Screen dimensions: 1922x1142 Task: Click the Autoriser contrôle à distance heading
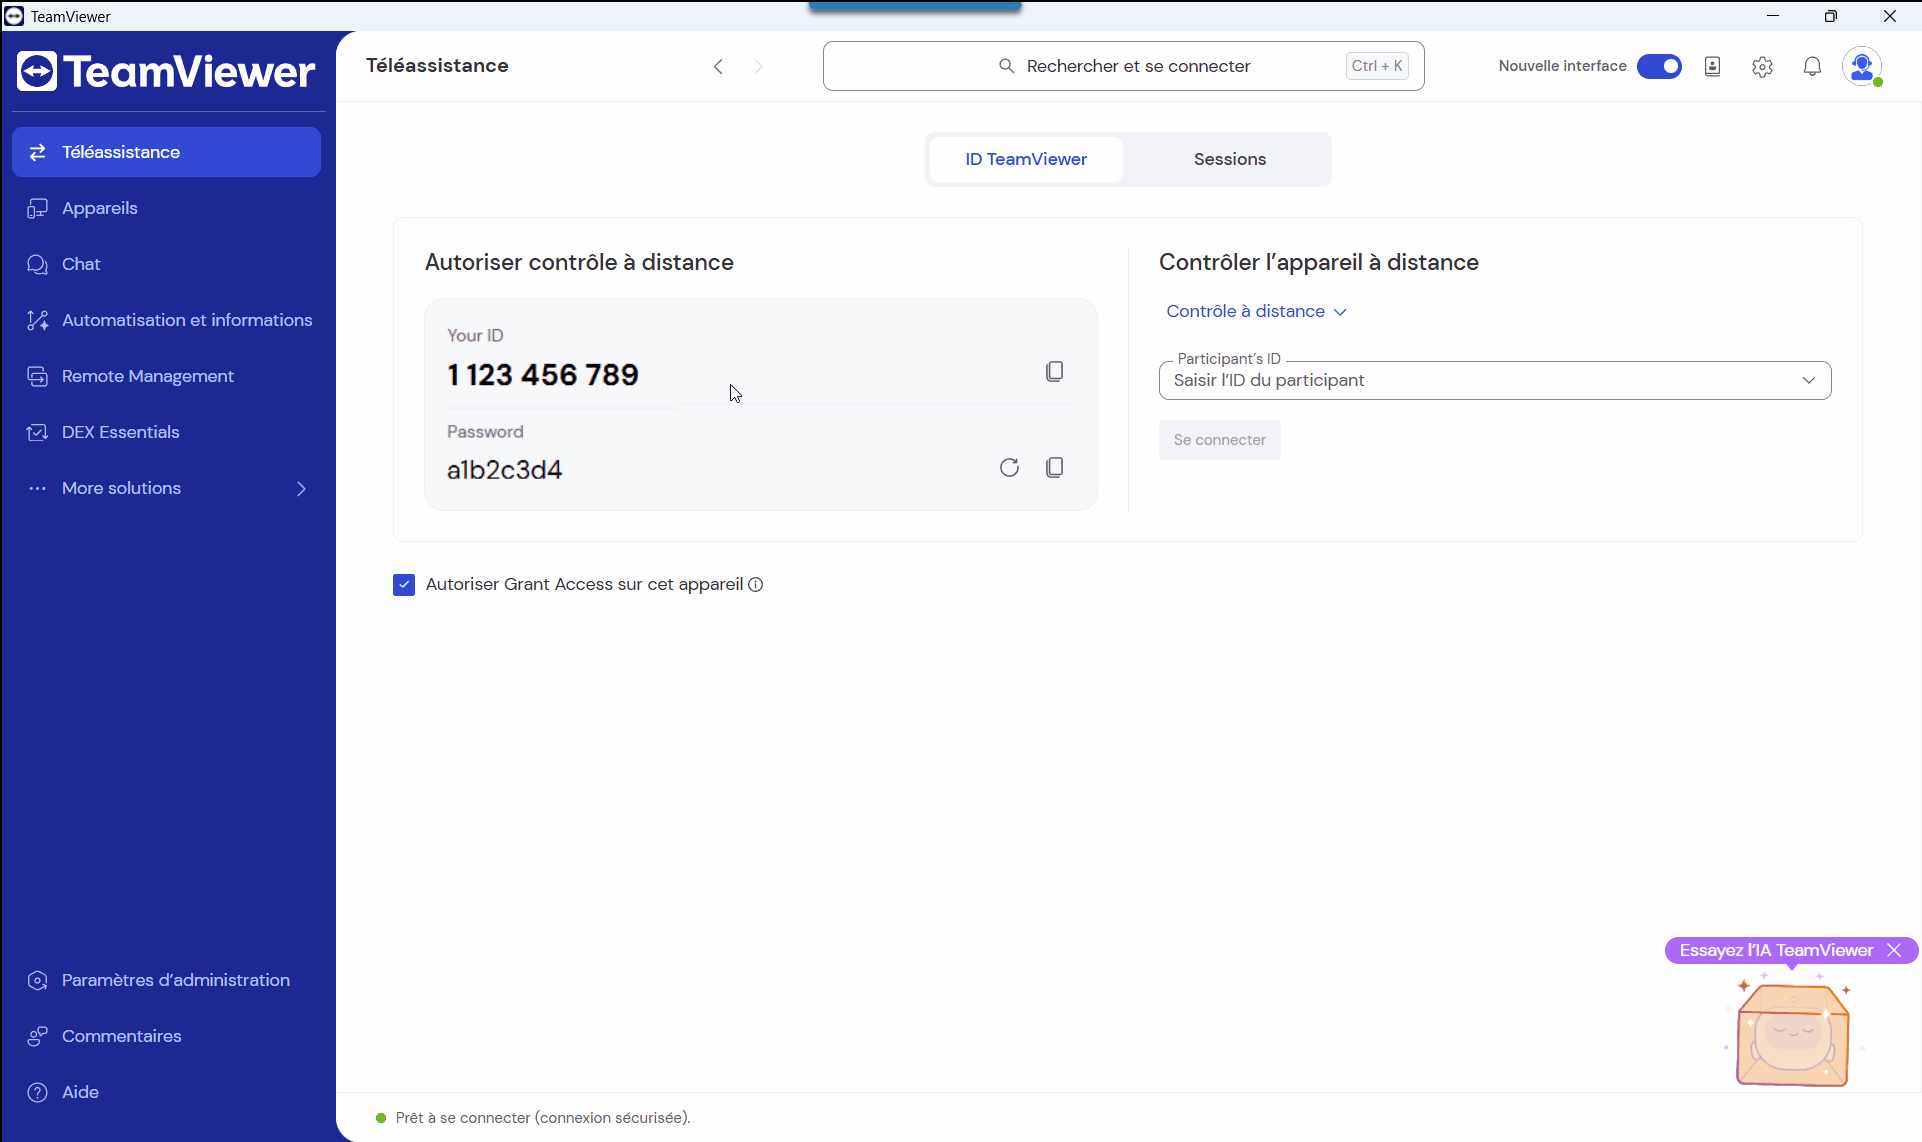(579, 262)
